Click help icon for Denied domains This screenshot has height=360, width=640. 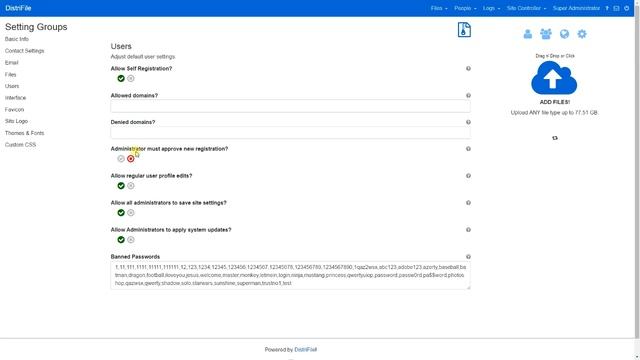coord(468,122)
